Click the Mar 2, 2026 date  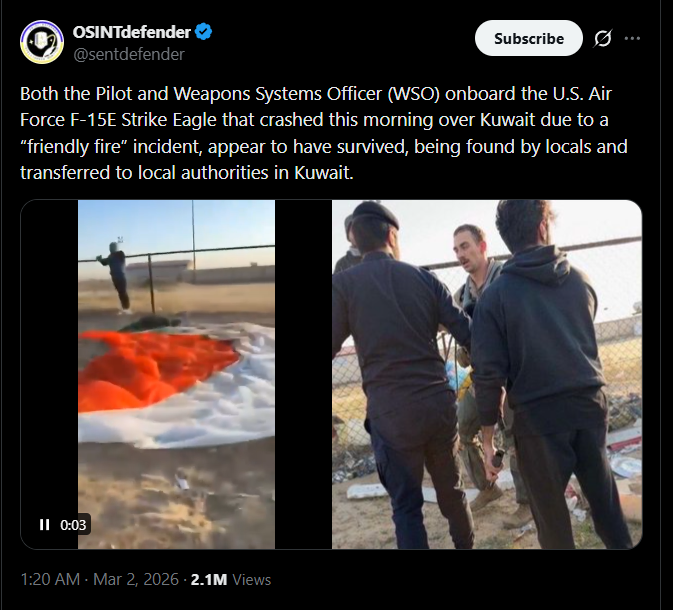pyautogui.click(x=136, y=579)
